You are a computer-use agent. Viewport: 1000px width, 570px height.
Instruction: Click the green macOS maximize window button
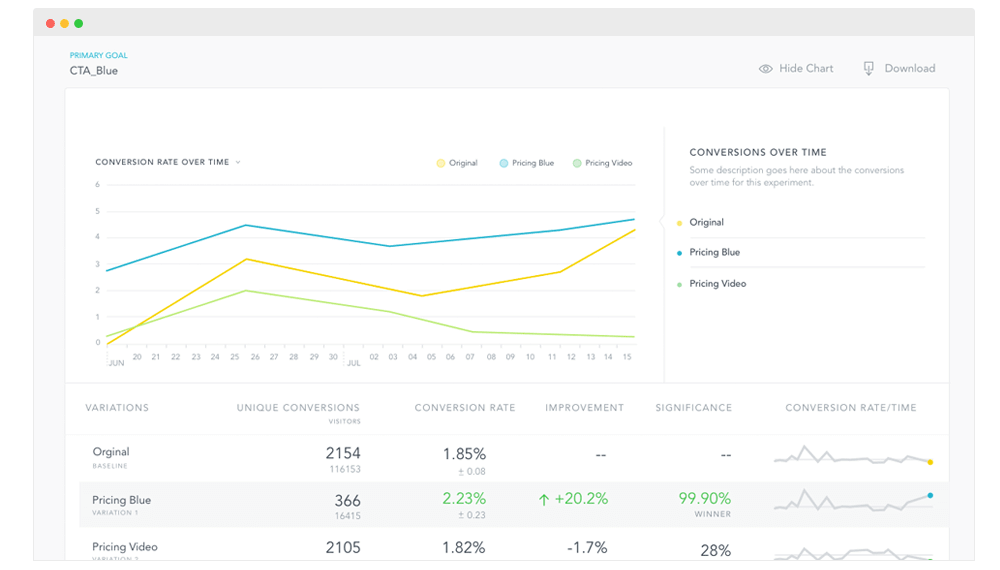click(x=79, y=23)
